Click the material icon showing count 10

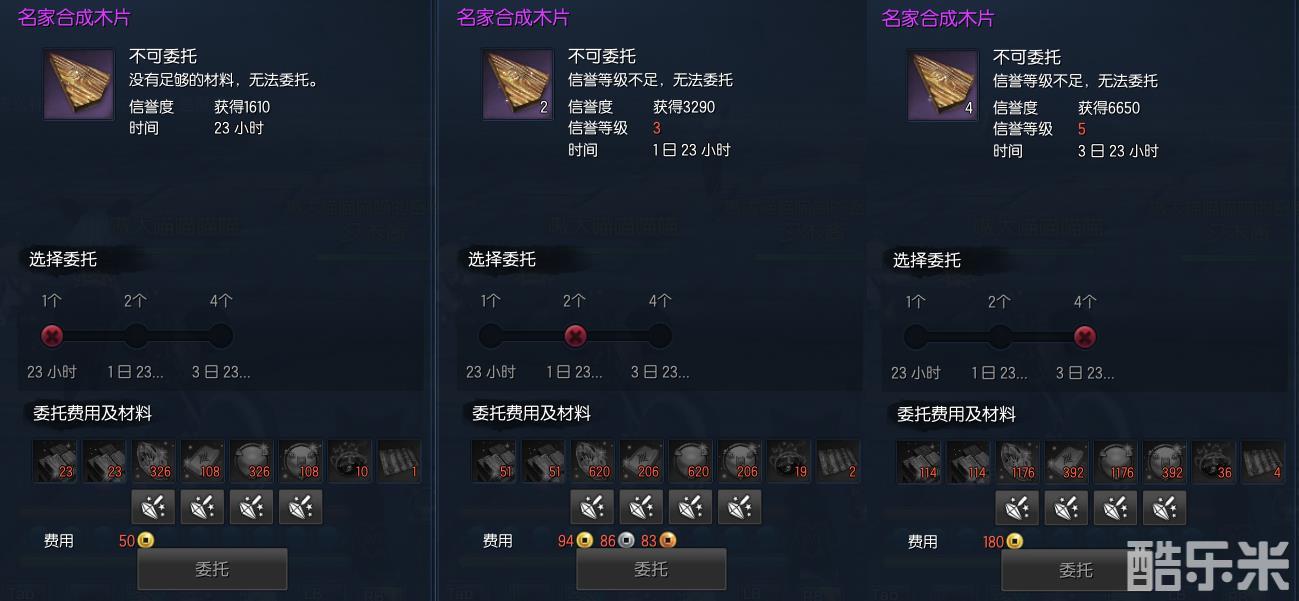tap(349, 461)
